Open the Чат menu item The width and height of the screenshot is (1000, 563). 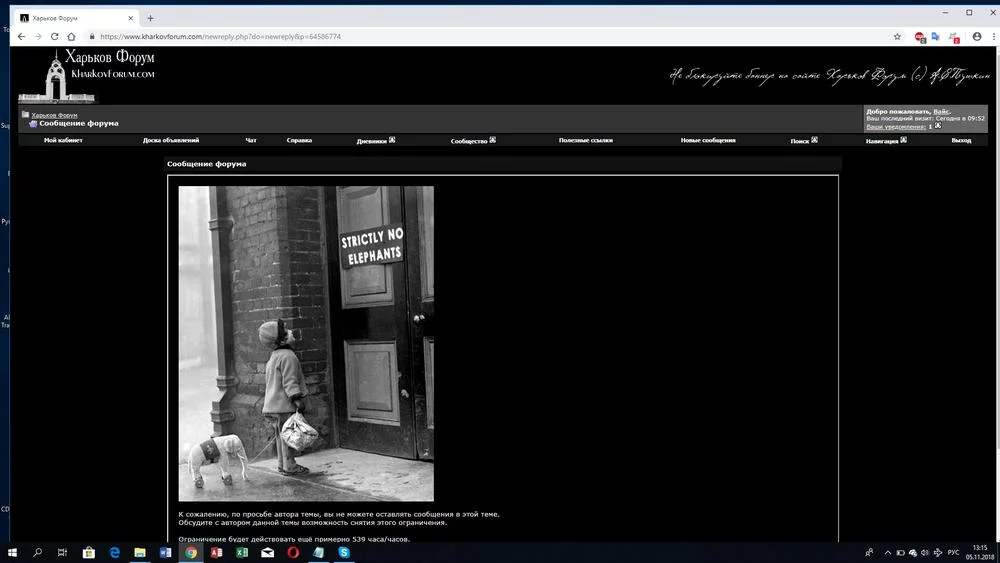251,141
